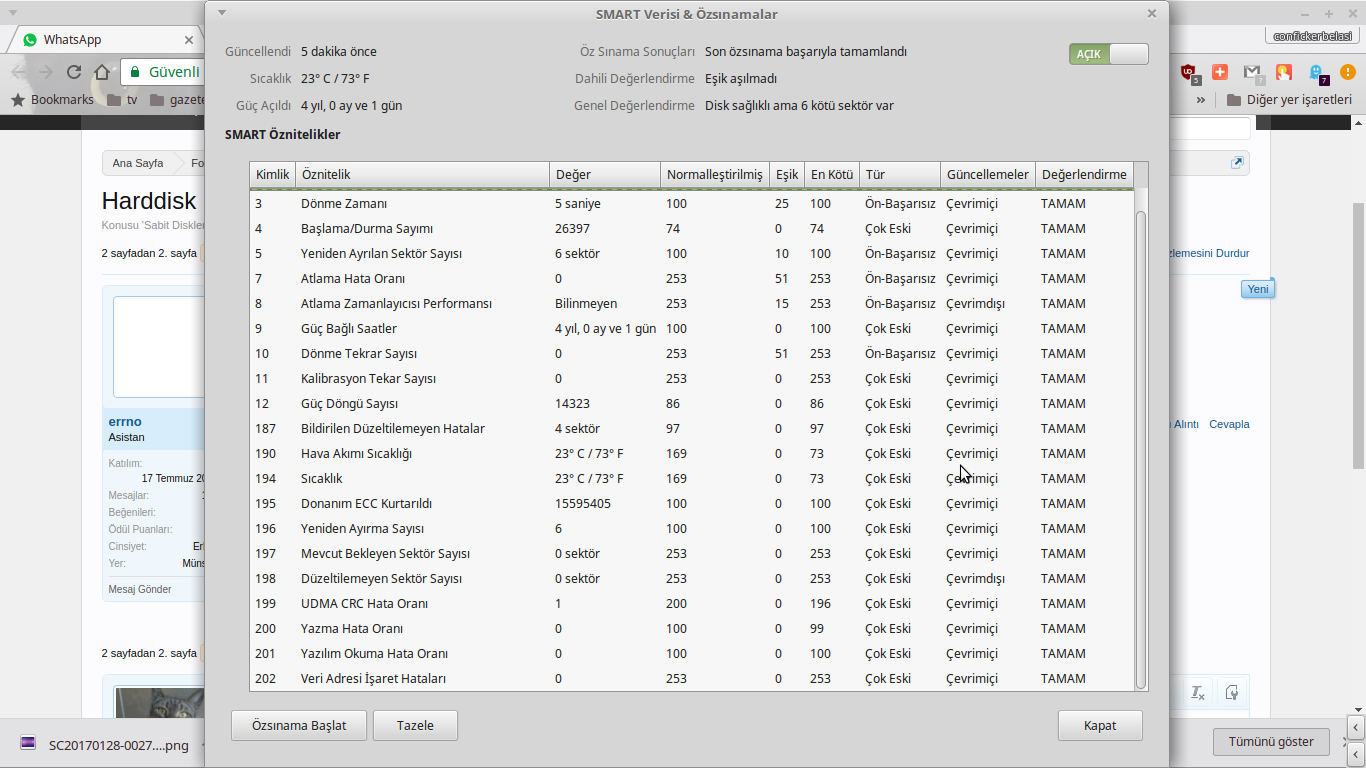Sort attributes by Değerlendirme column header
Viewport: 1366px width, 768px height.
point(1084,175)
